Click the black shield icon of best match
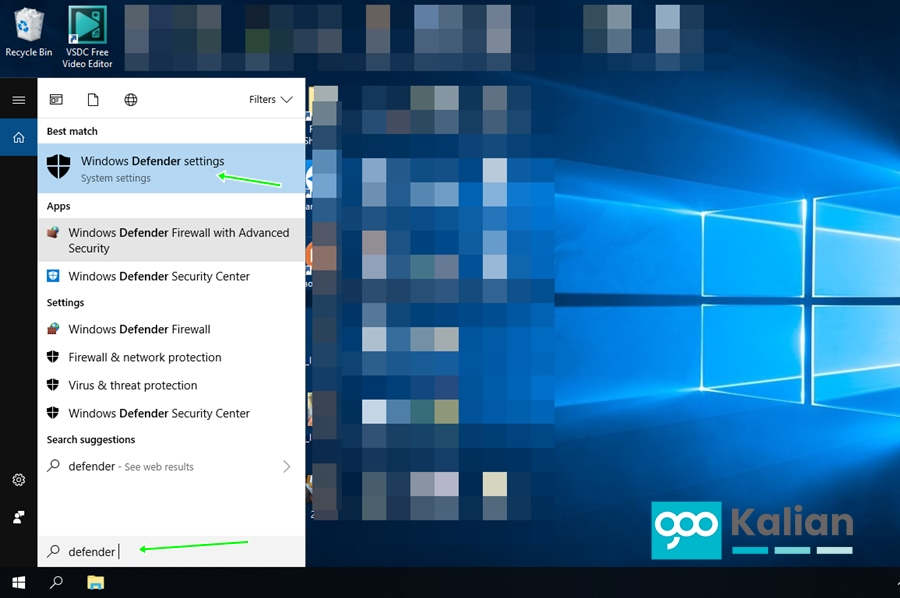Viewport: 900px width, 598px height. click(59, 166)
